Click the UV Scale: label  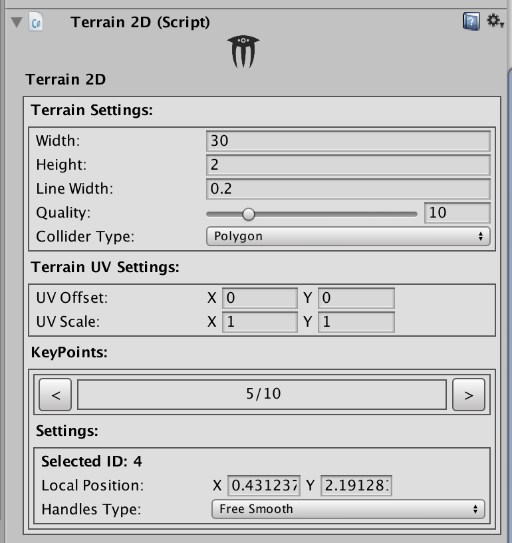point(68,322)
